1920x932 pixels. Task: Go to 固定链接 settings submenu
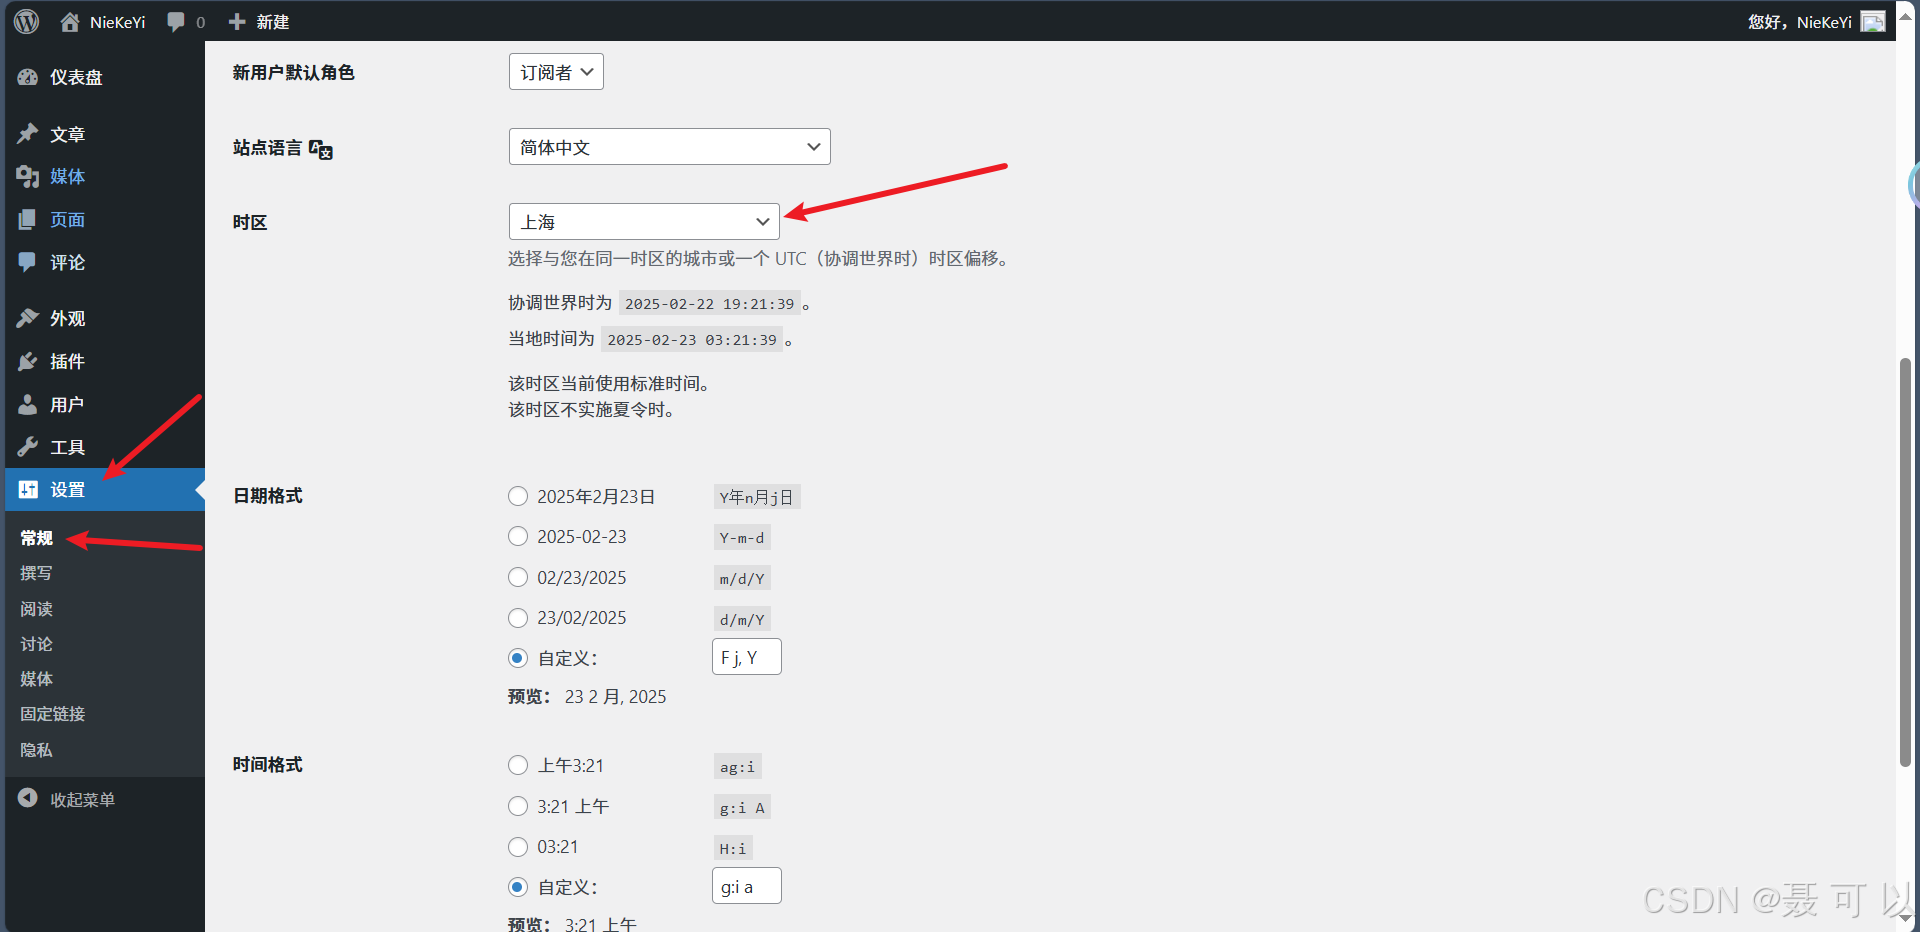53,714
